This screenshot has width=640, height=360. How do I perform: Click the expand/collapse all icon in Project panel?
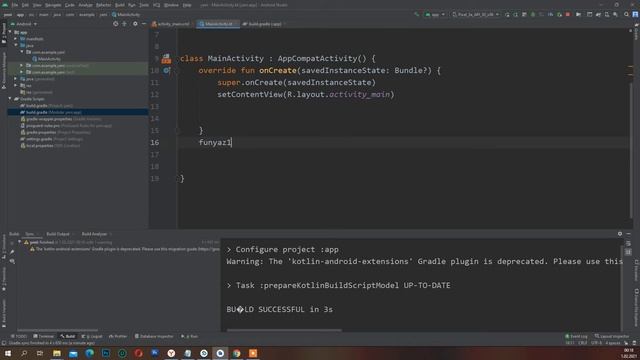124,24
